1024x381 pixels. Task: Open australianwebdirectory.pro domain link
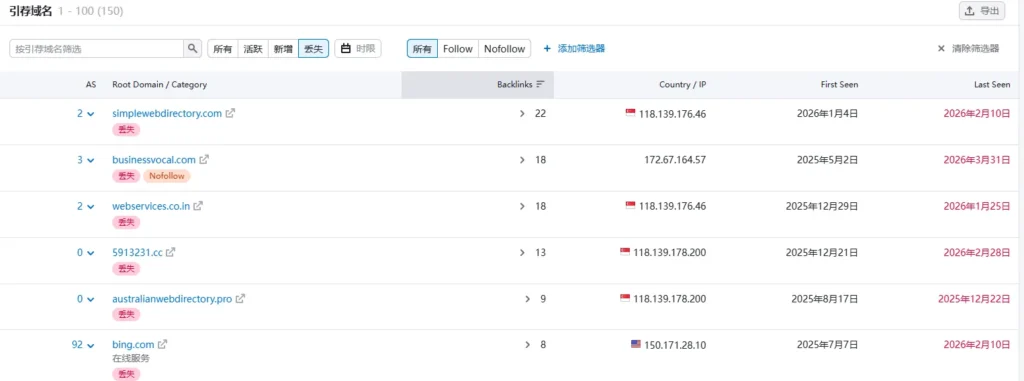pyautogui.click(x=172, y=299)
